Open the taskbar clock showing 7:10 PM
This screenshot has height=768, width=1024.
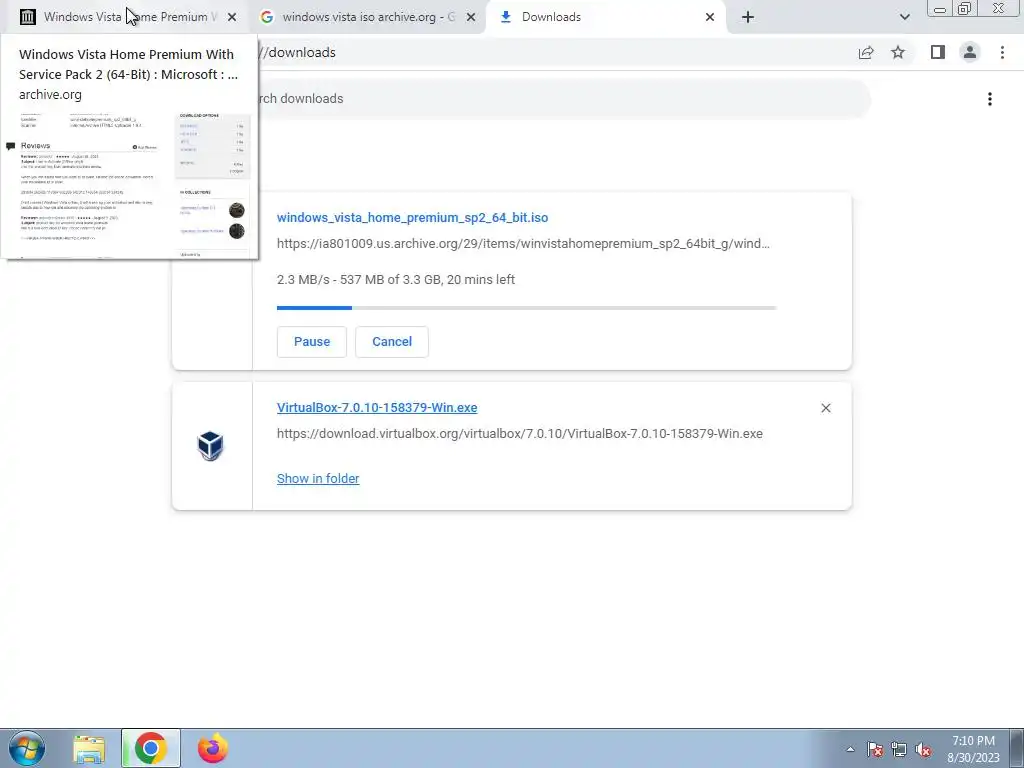(973, 749)
